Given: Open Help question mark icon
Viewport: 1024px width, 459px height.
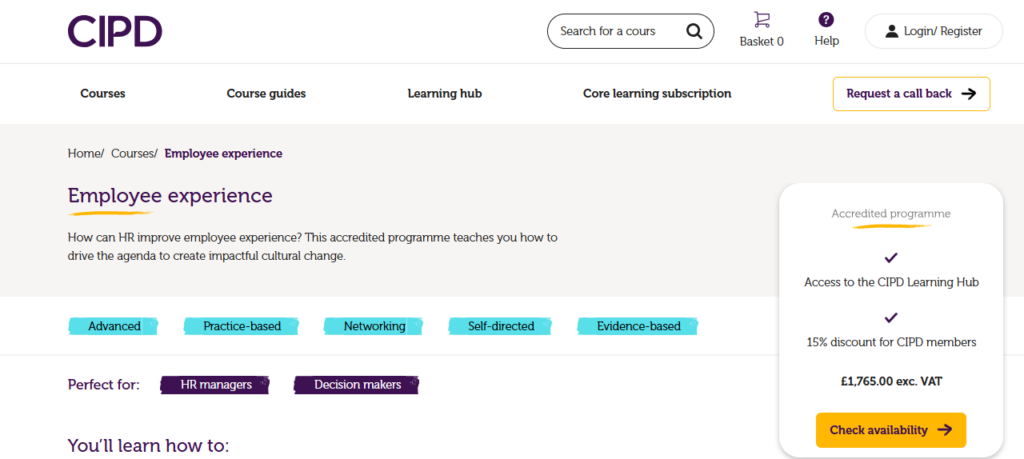Looking at the screenshot, I should (x=826, y=20).
